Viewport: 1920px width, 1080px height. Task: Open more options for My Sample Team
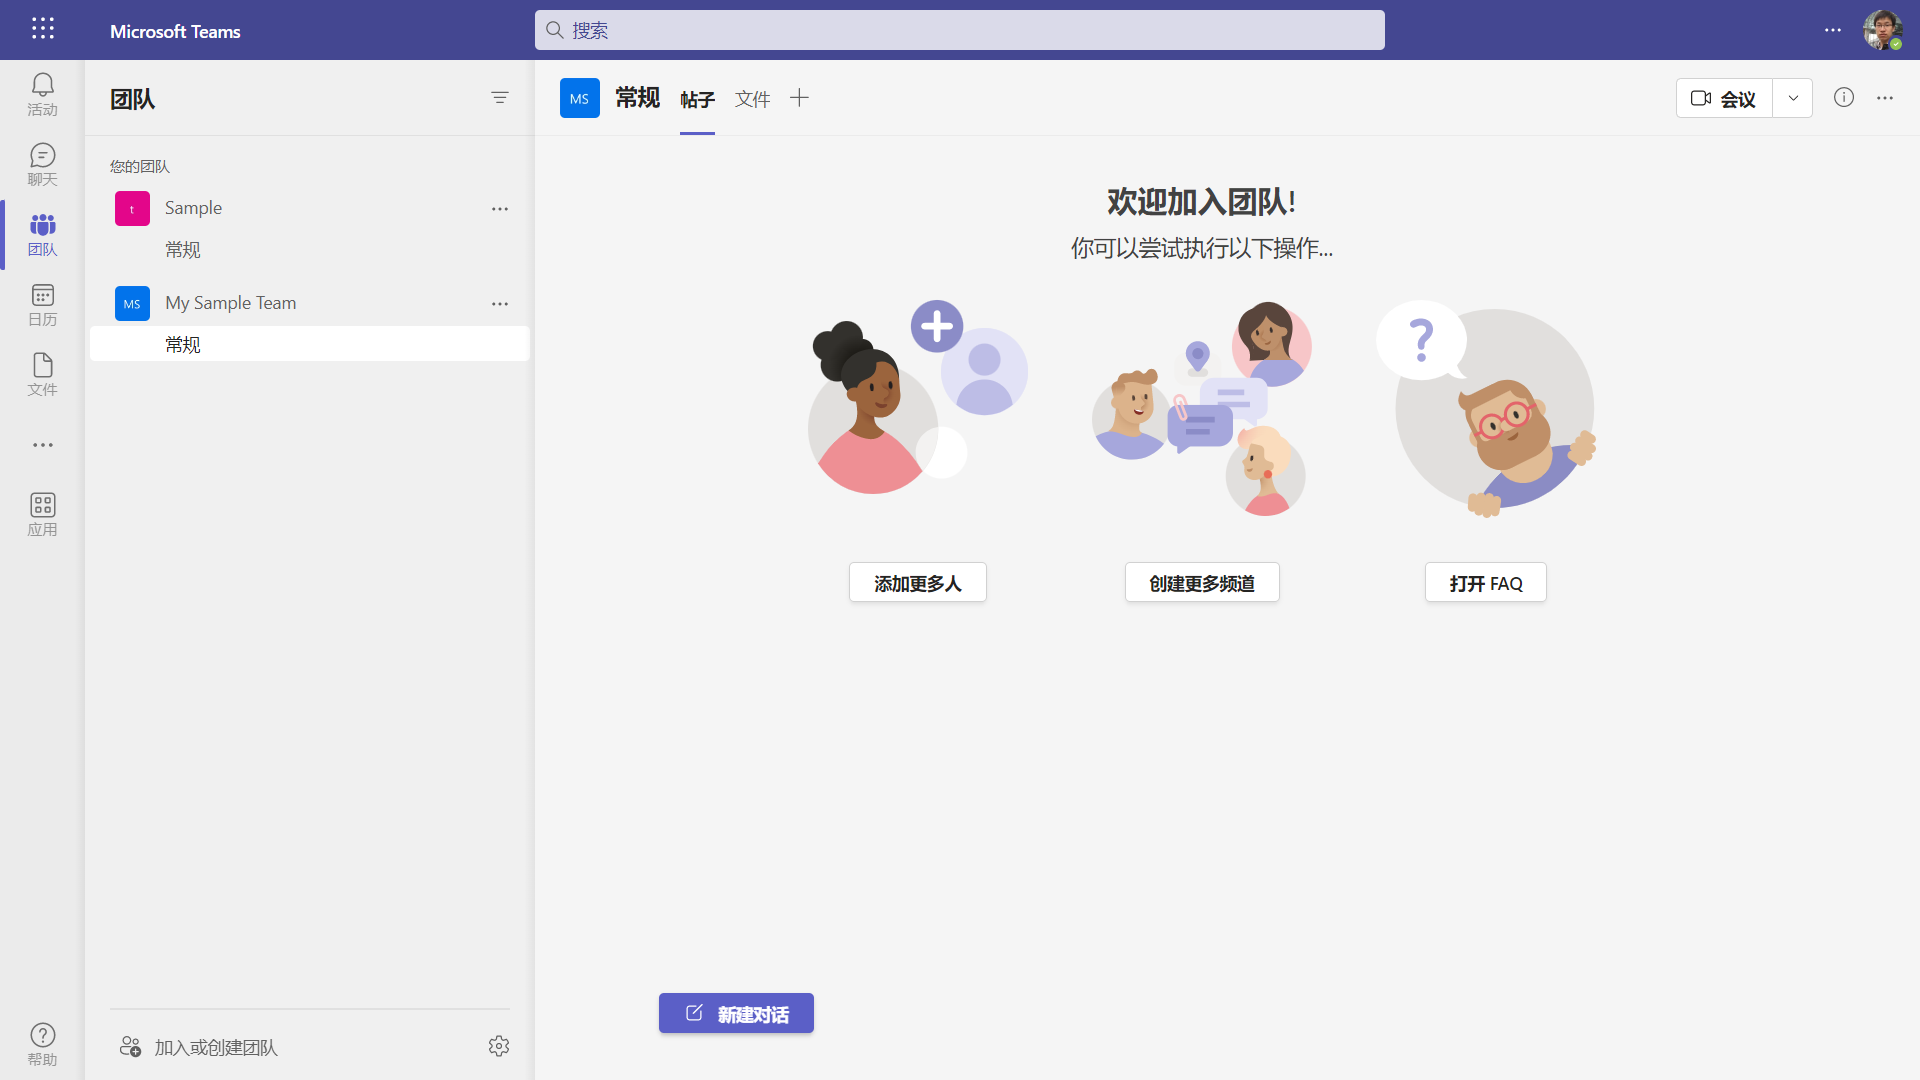click(500, 303)
